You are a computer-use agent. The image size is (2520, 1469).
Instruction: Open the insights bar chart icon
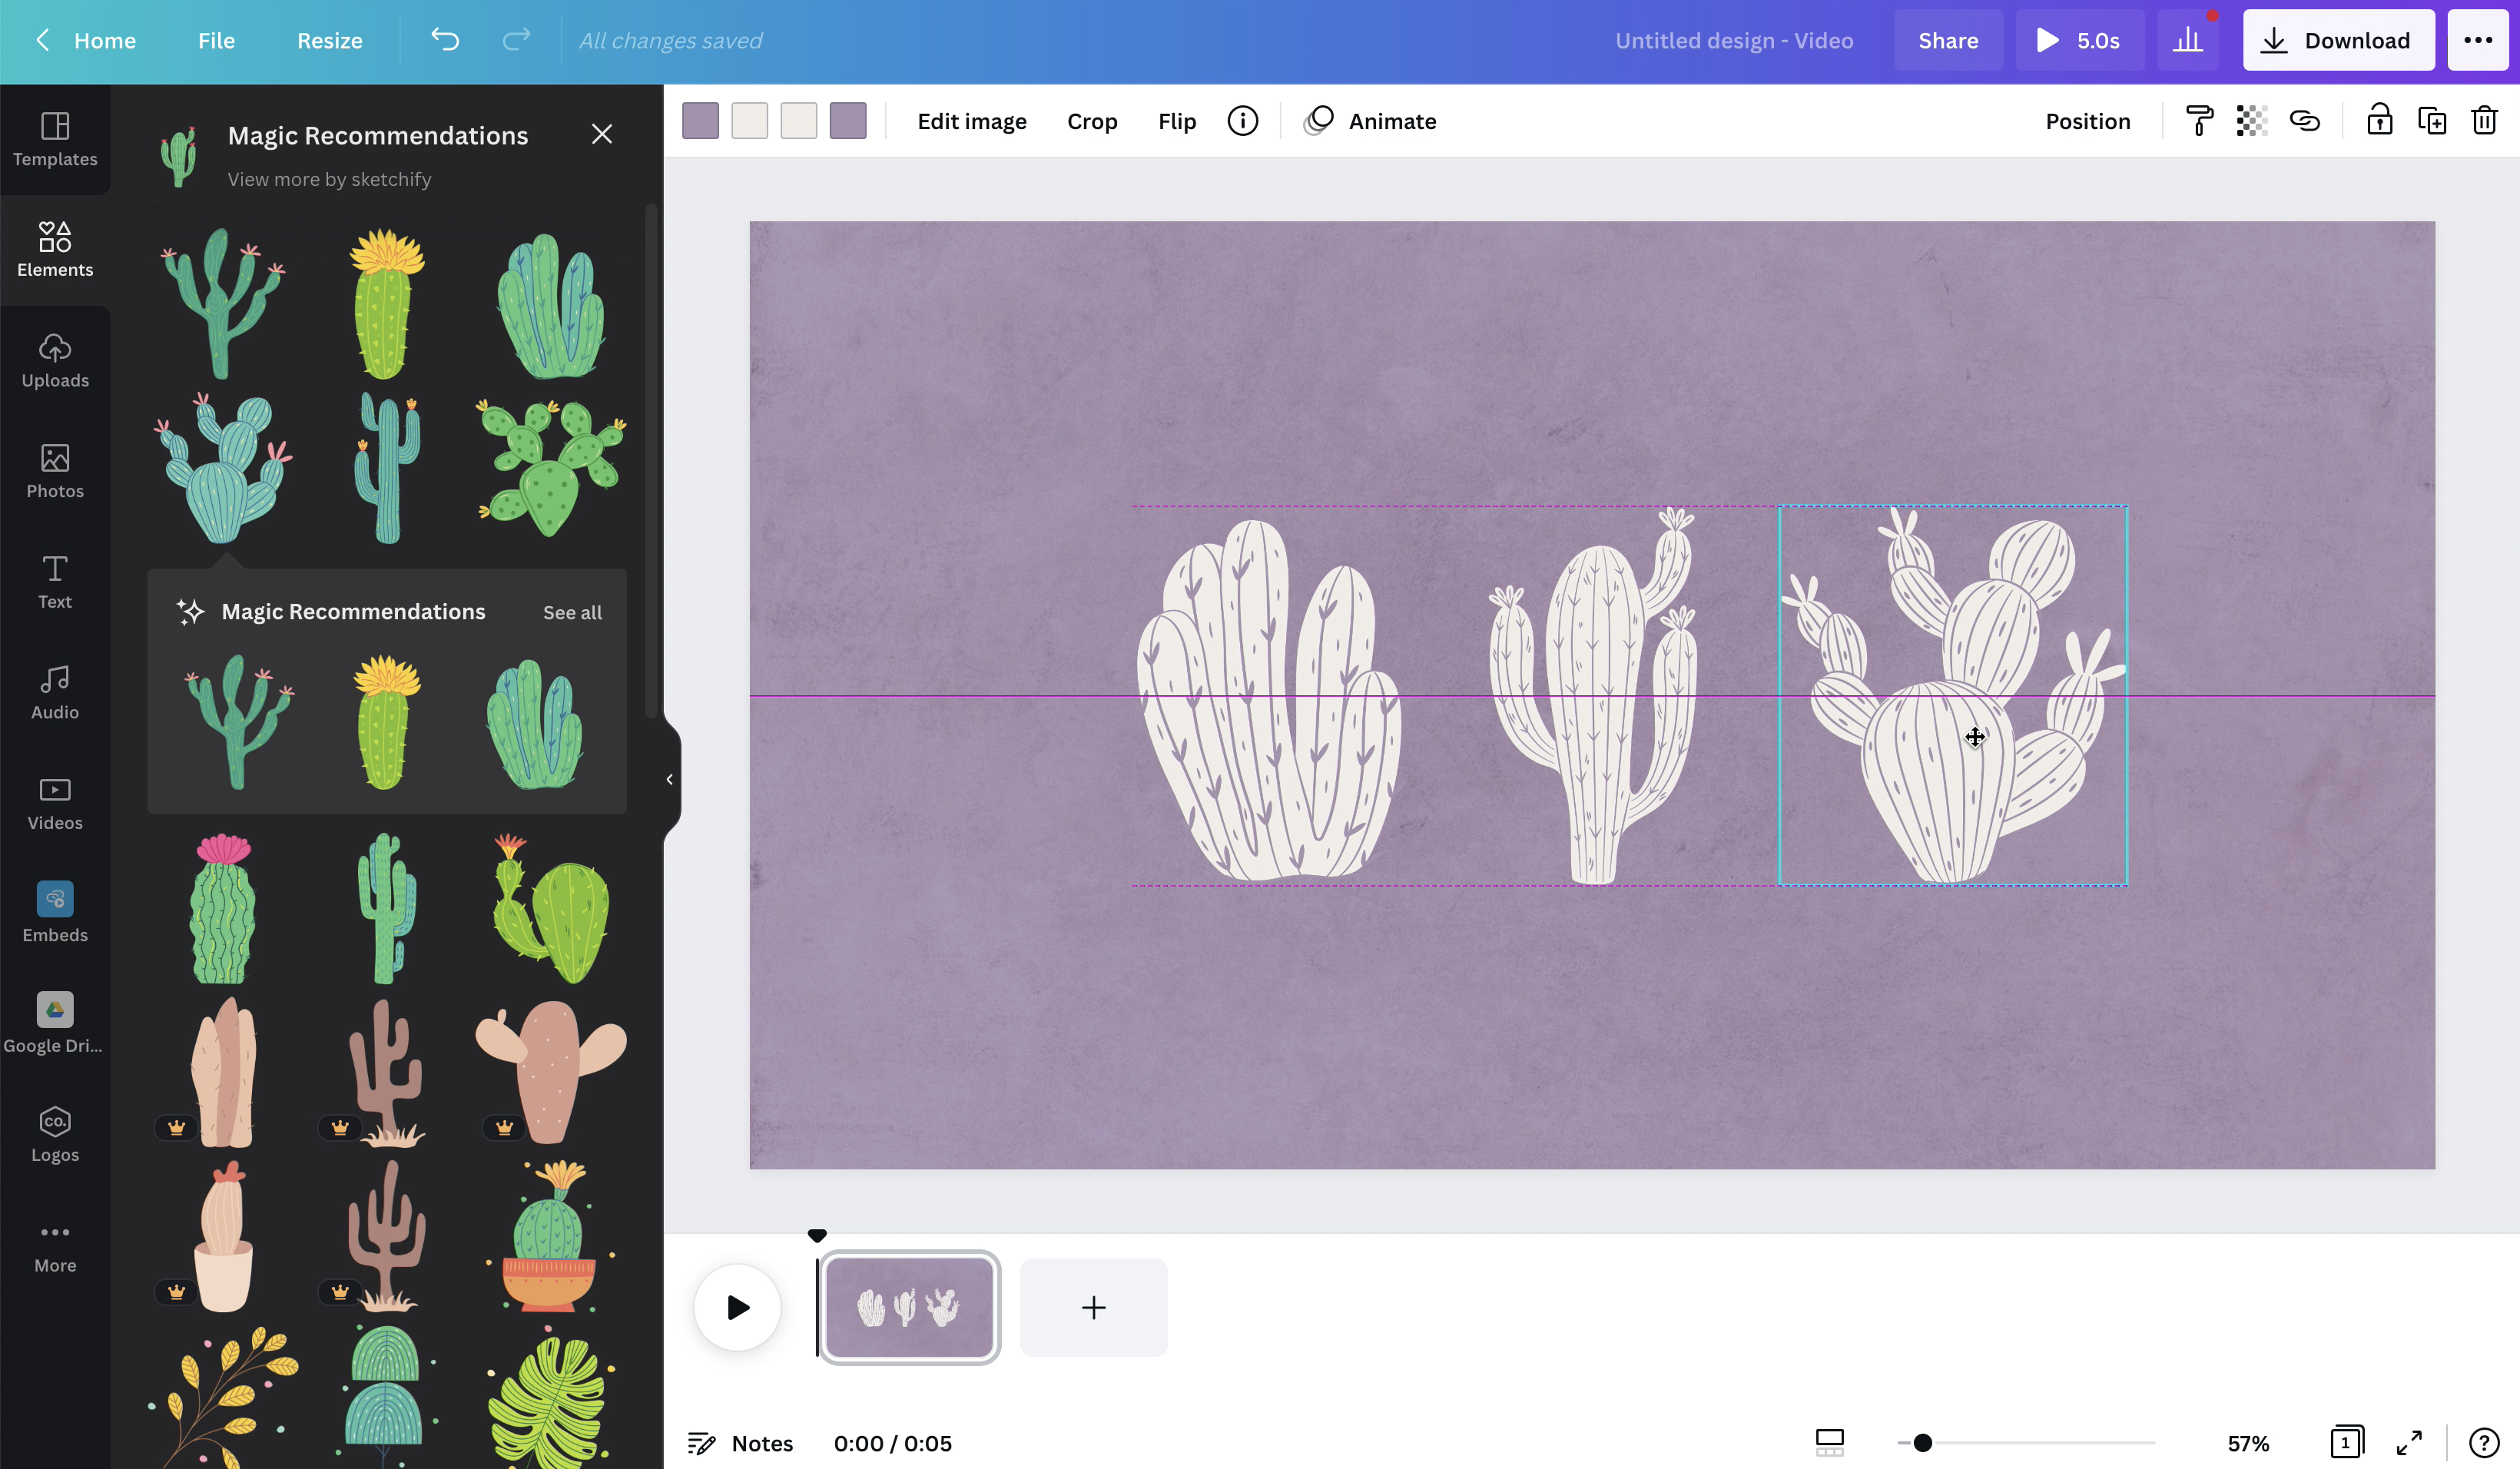click(x=2187, y=41)
